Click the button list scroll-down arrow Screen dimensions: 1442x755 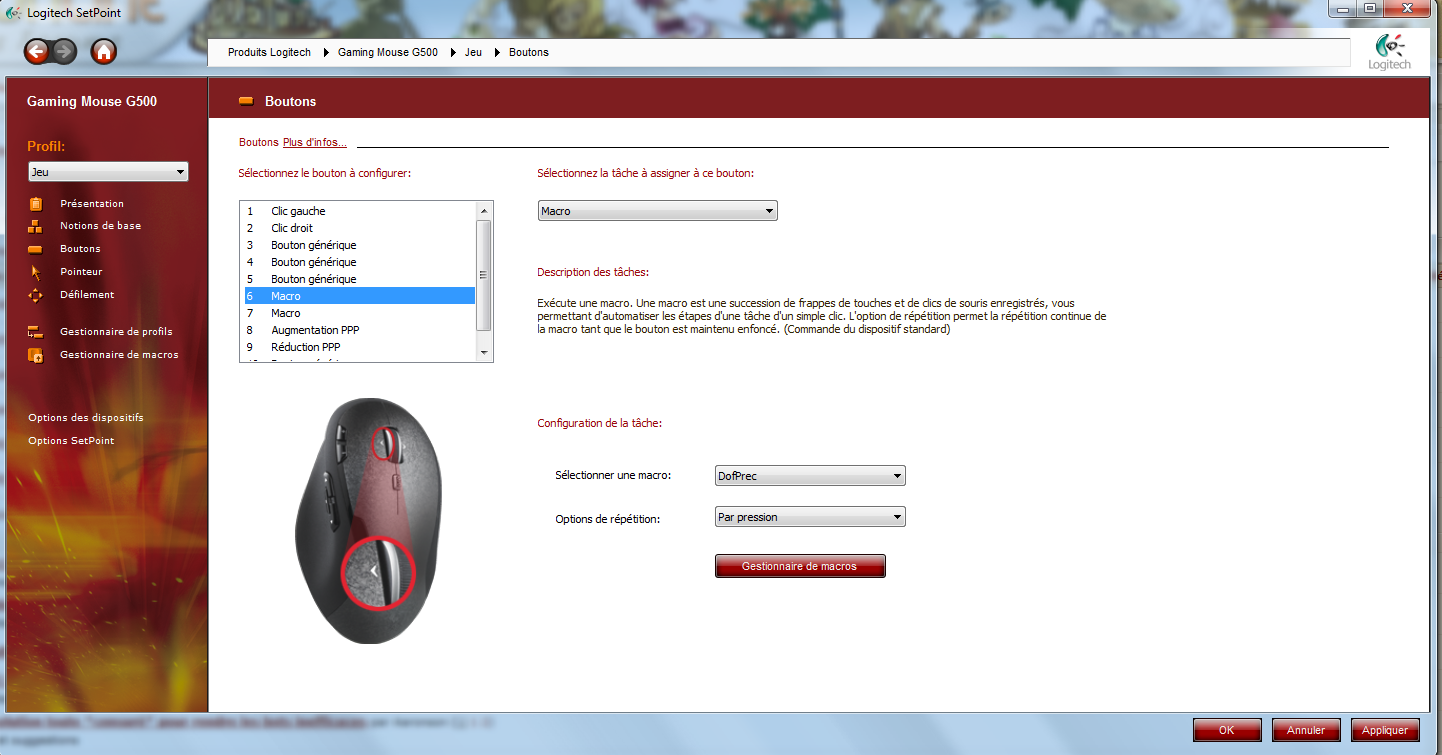point(484,352)
